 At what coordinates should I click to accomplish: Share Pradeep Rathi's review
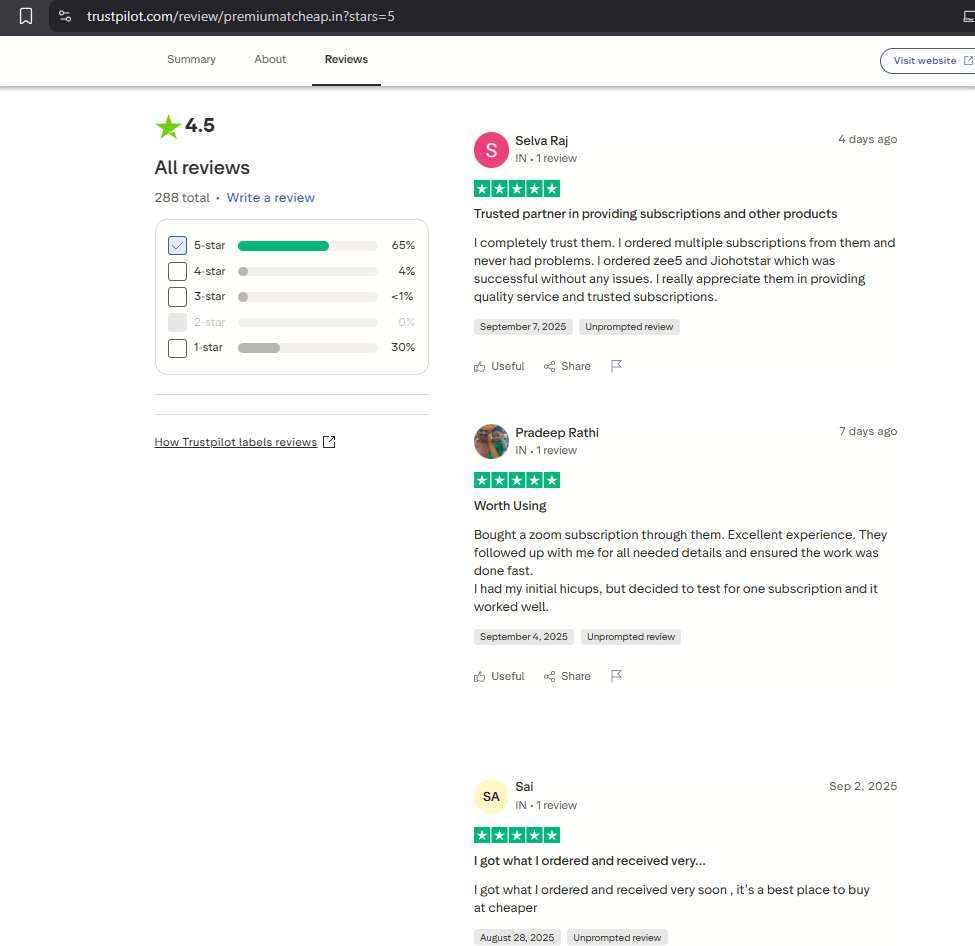(567, 676)
